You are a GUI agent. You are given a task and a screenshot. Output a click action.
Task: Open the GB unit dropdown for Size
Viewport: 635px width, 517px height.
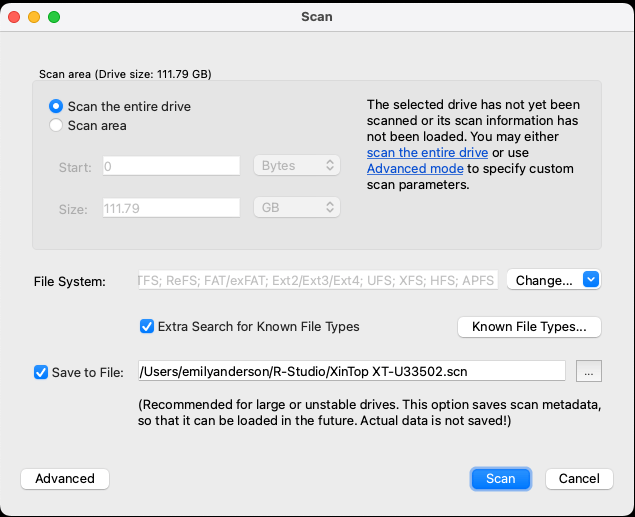pyautogui.click(x=297, y=208)
